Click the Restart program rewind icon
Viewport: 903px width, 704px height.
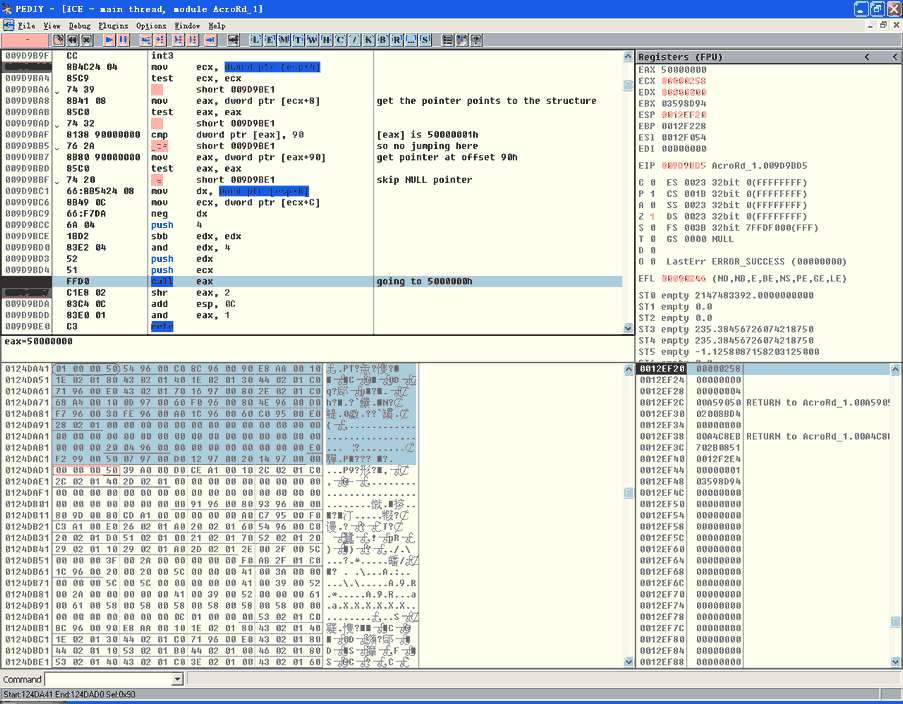pyautogui.click(x=73, y=40)
